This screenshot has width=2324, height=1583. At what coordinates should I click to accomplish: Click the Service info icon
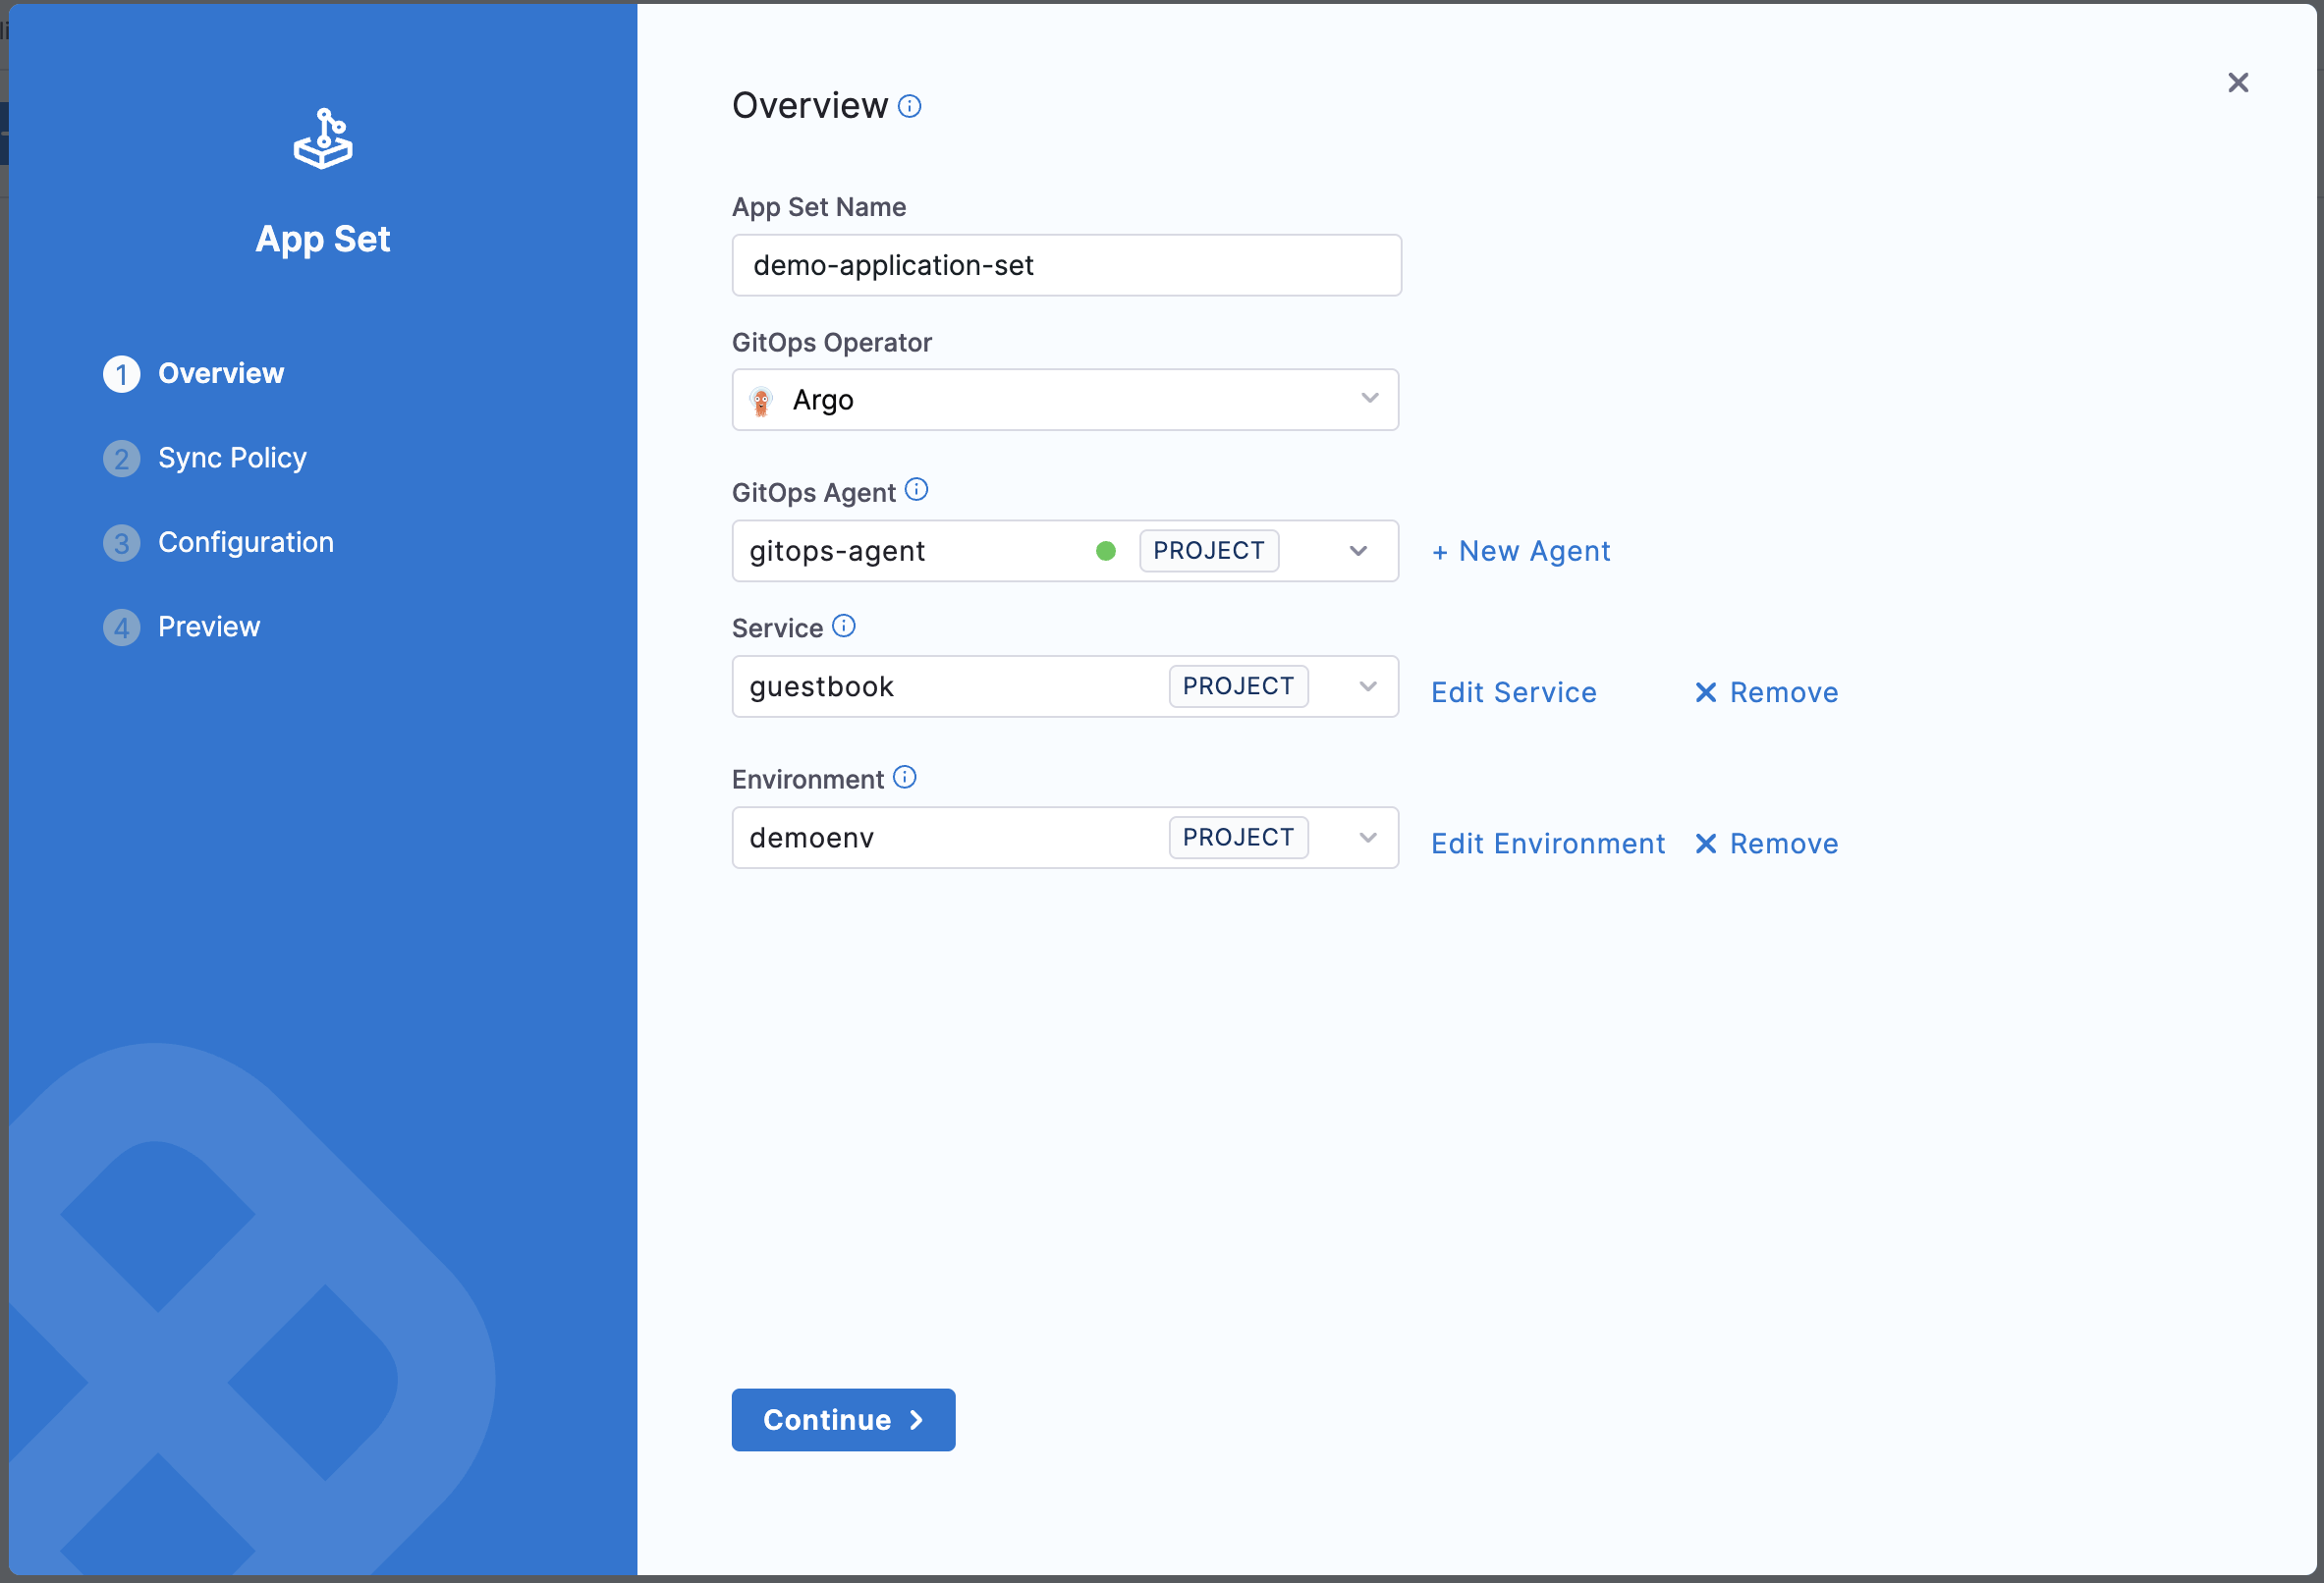(x=844, y=626)
